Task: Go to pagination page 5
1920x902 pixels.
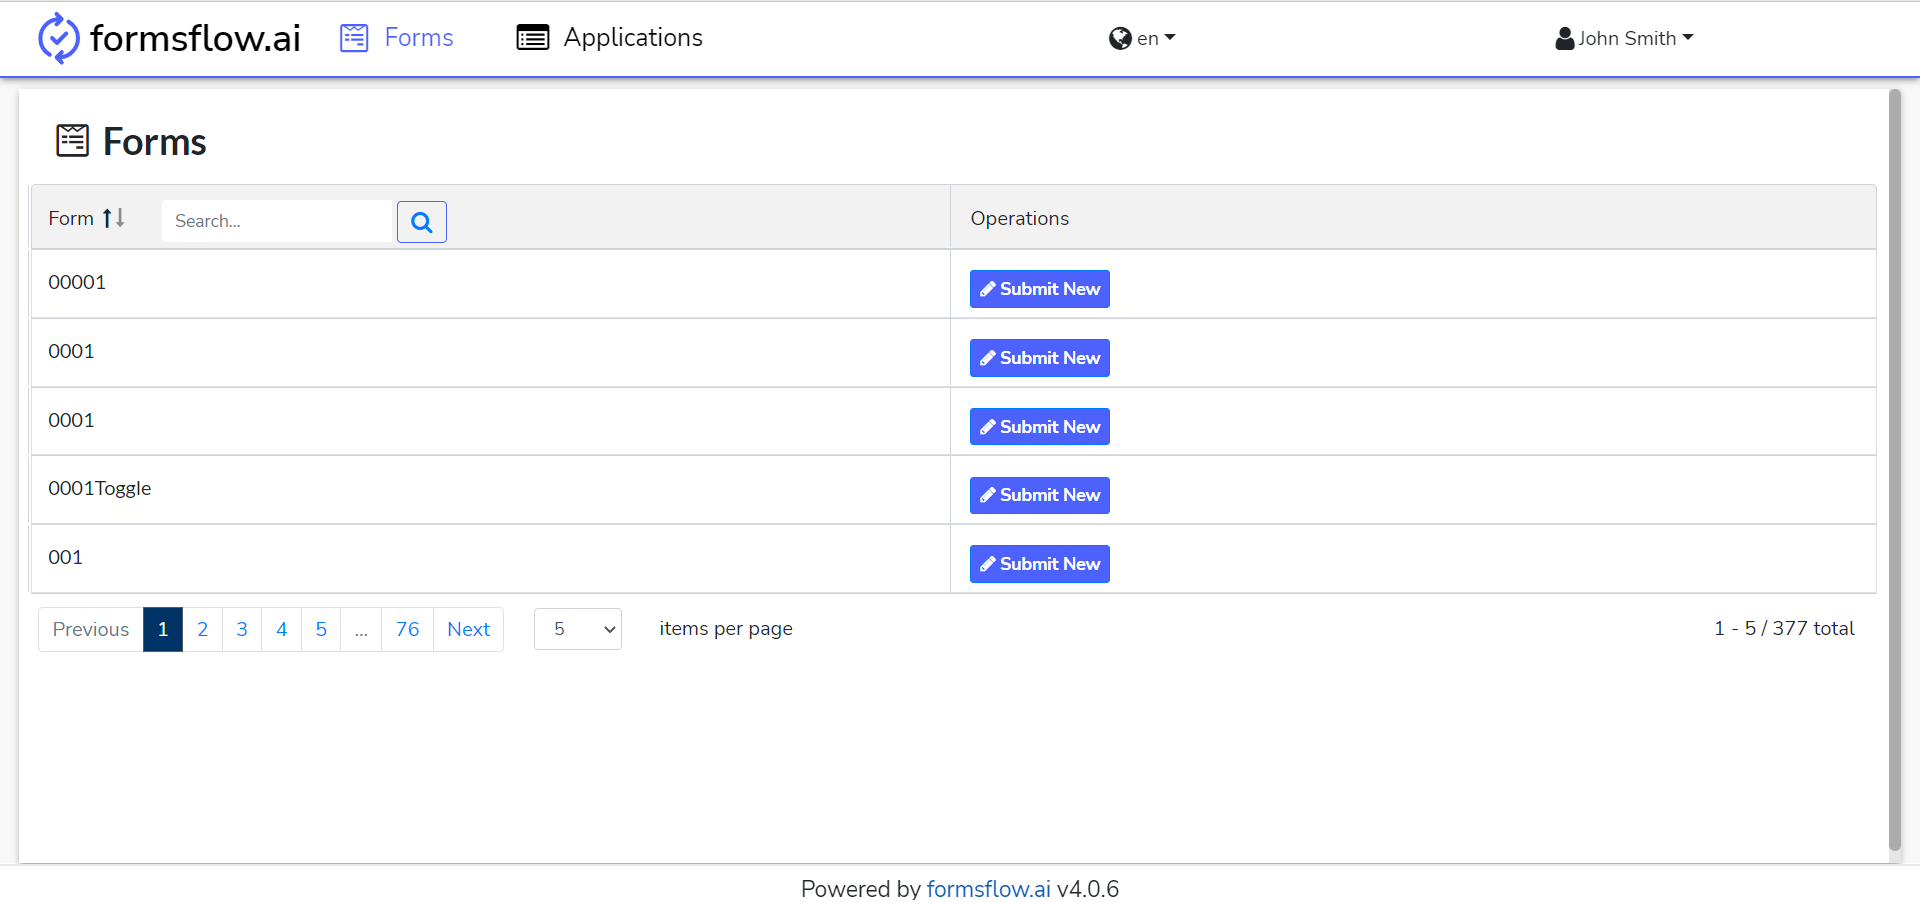Action: click(321, 629)
